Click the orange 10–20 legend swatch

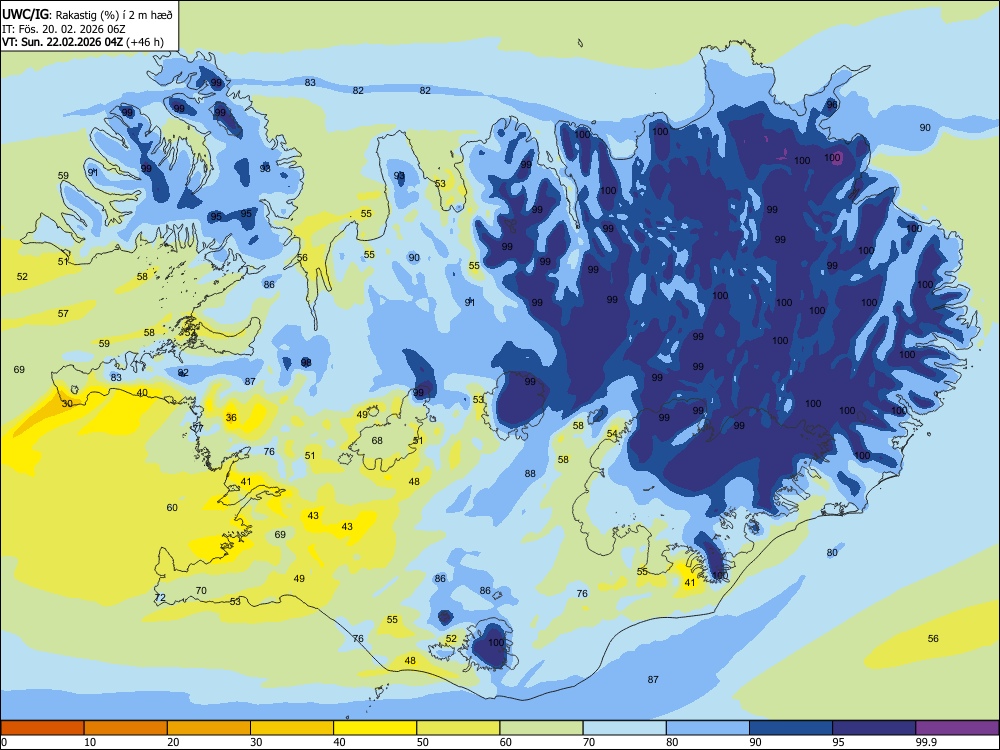point(126,728)
